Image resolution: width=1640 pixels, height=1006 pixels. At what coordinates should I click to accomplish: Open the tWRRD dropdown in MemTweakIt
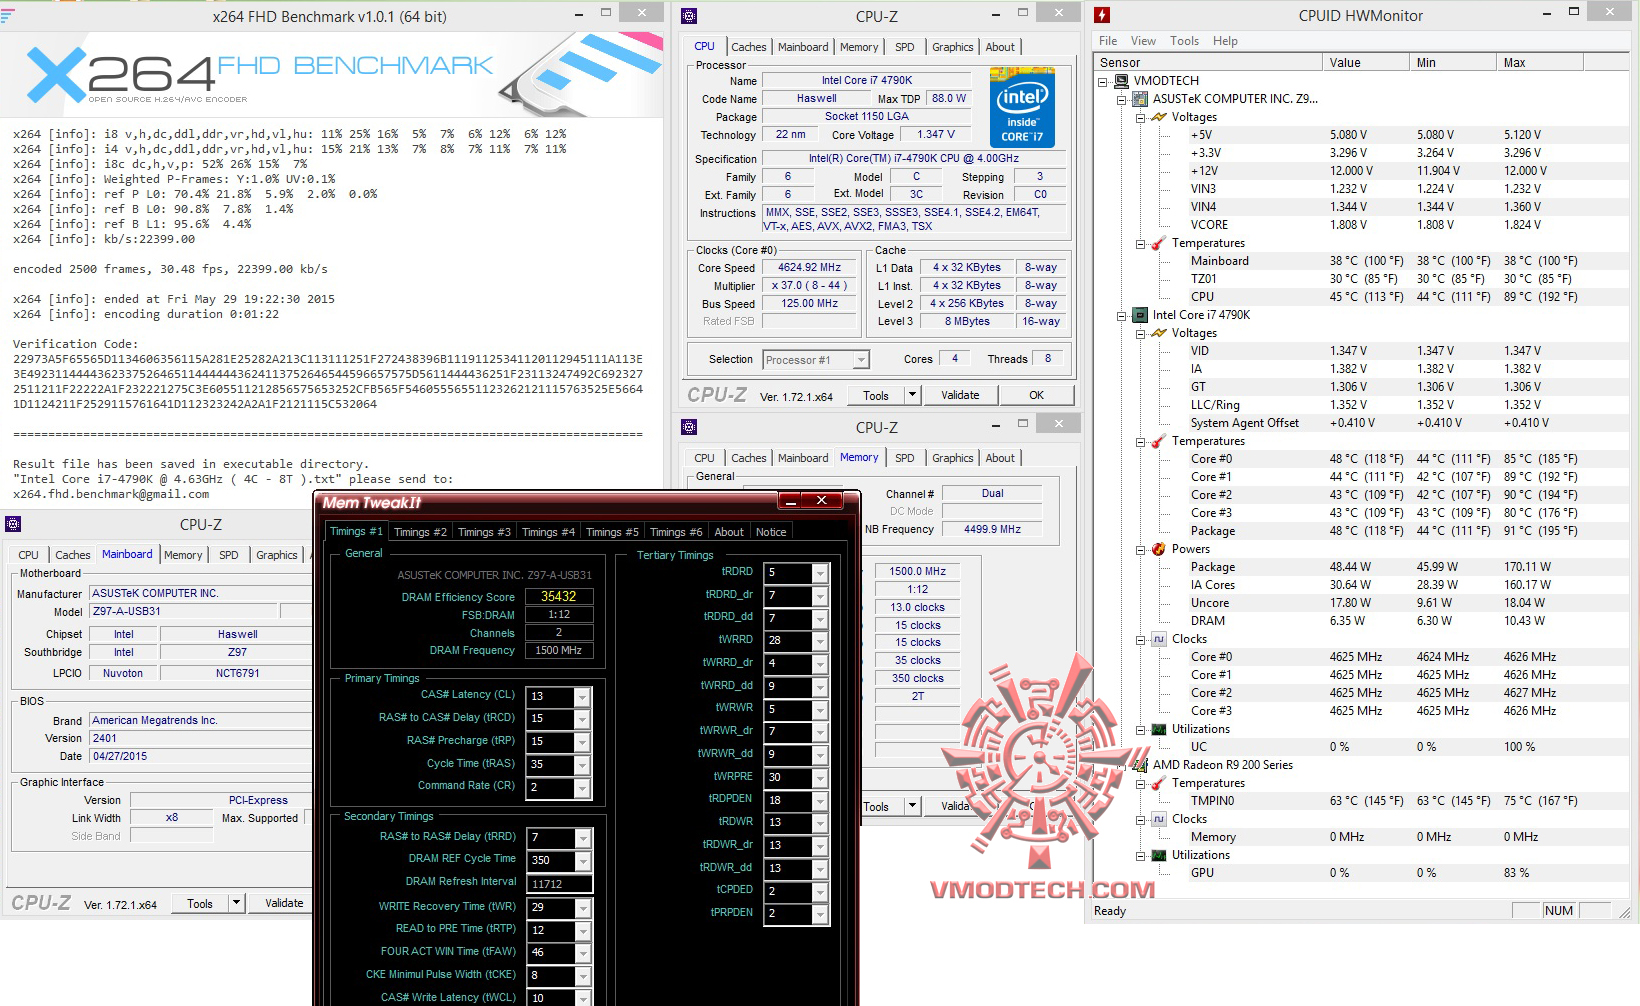tap(820, 641)
